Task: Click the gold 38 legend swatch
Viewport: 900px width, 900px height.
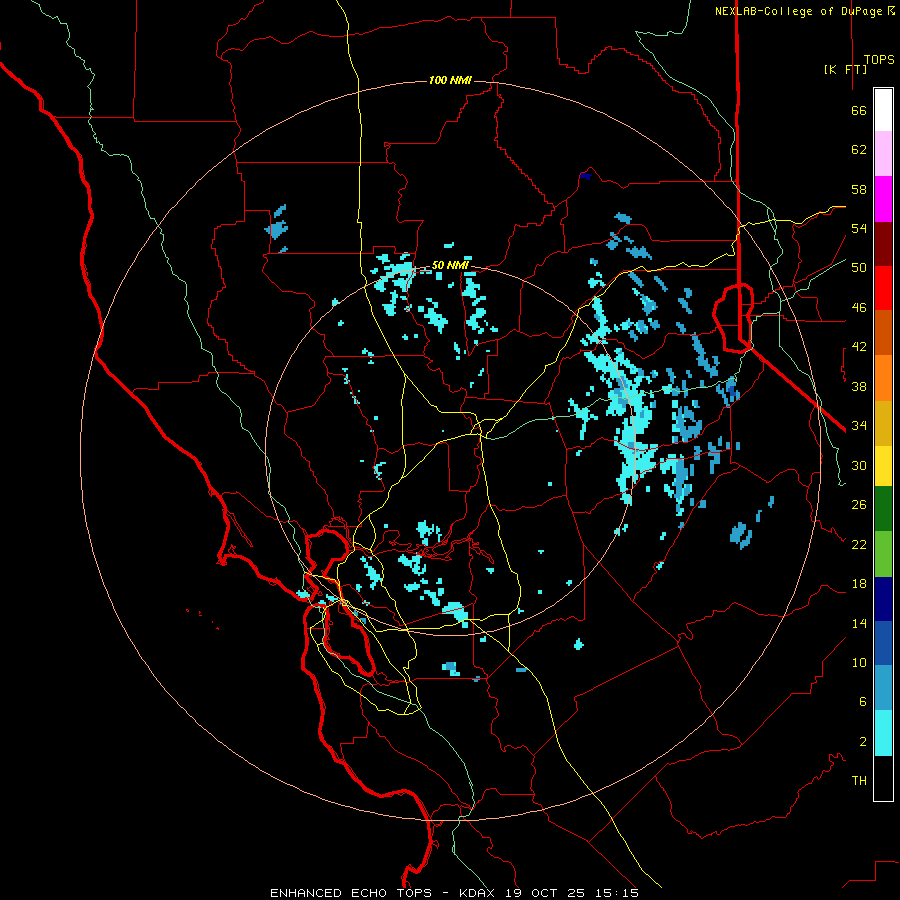Action: pos(883,424)
